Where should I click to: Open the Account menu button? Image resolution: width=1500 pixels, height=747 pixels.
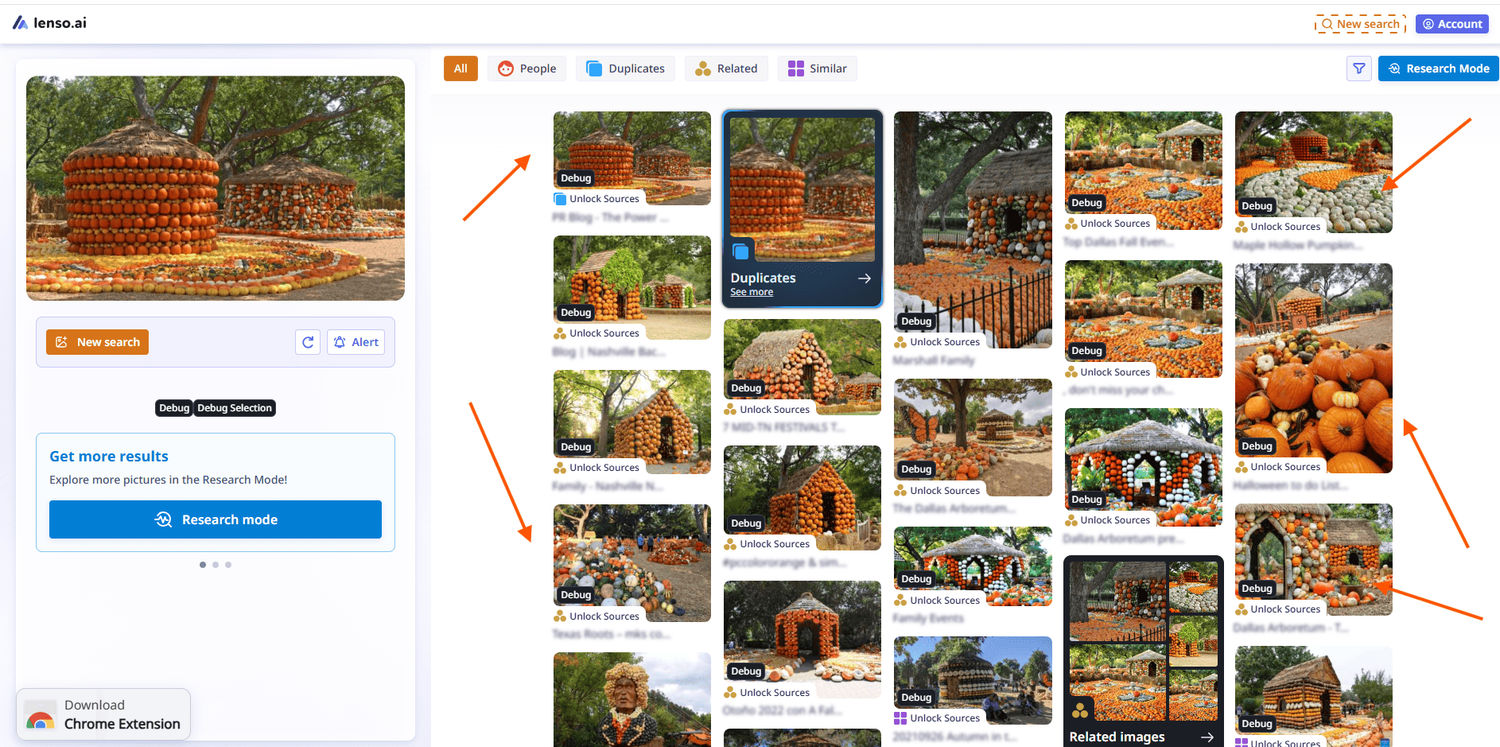pyautogui.click(x=1452, y=24)
